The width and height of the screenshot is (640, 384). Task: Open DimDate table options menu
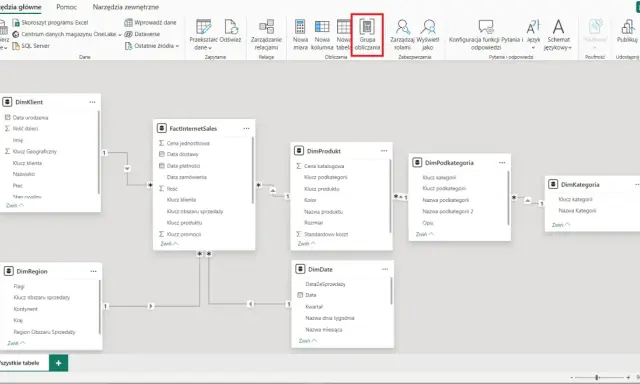click(385, 269)
